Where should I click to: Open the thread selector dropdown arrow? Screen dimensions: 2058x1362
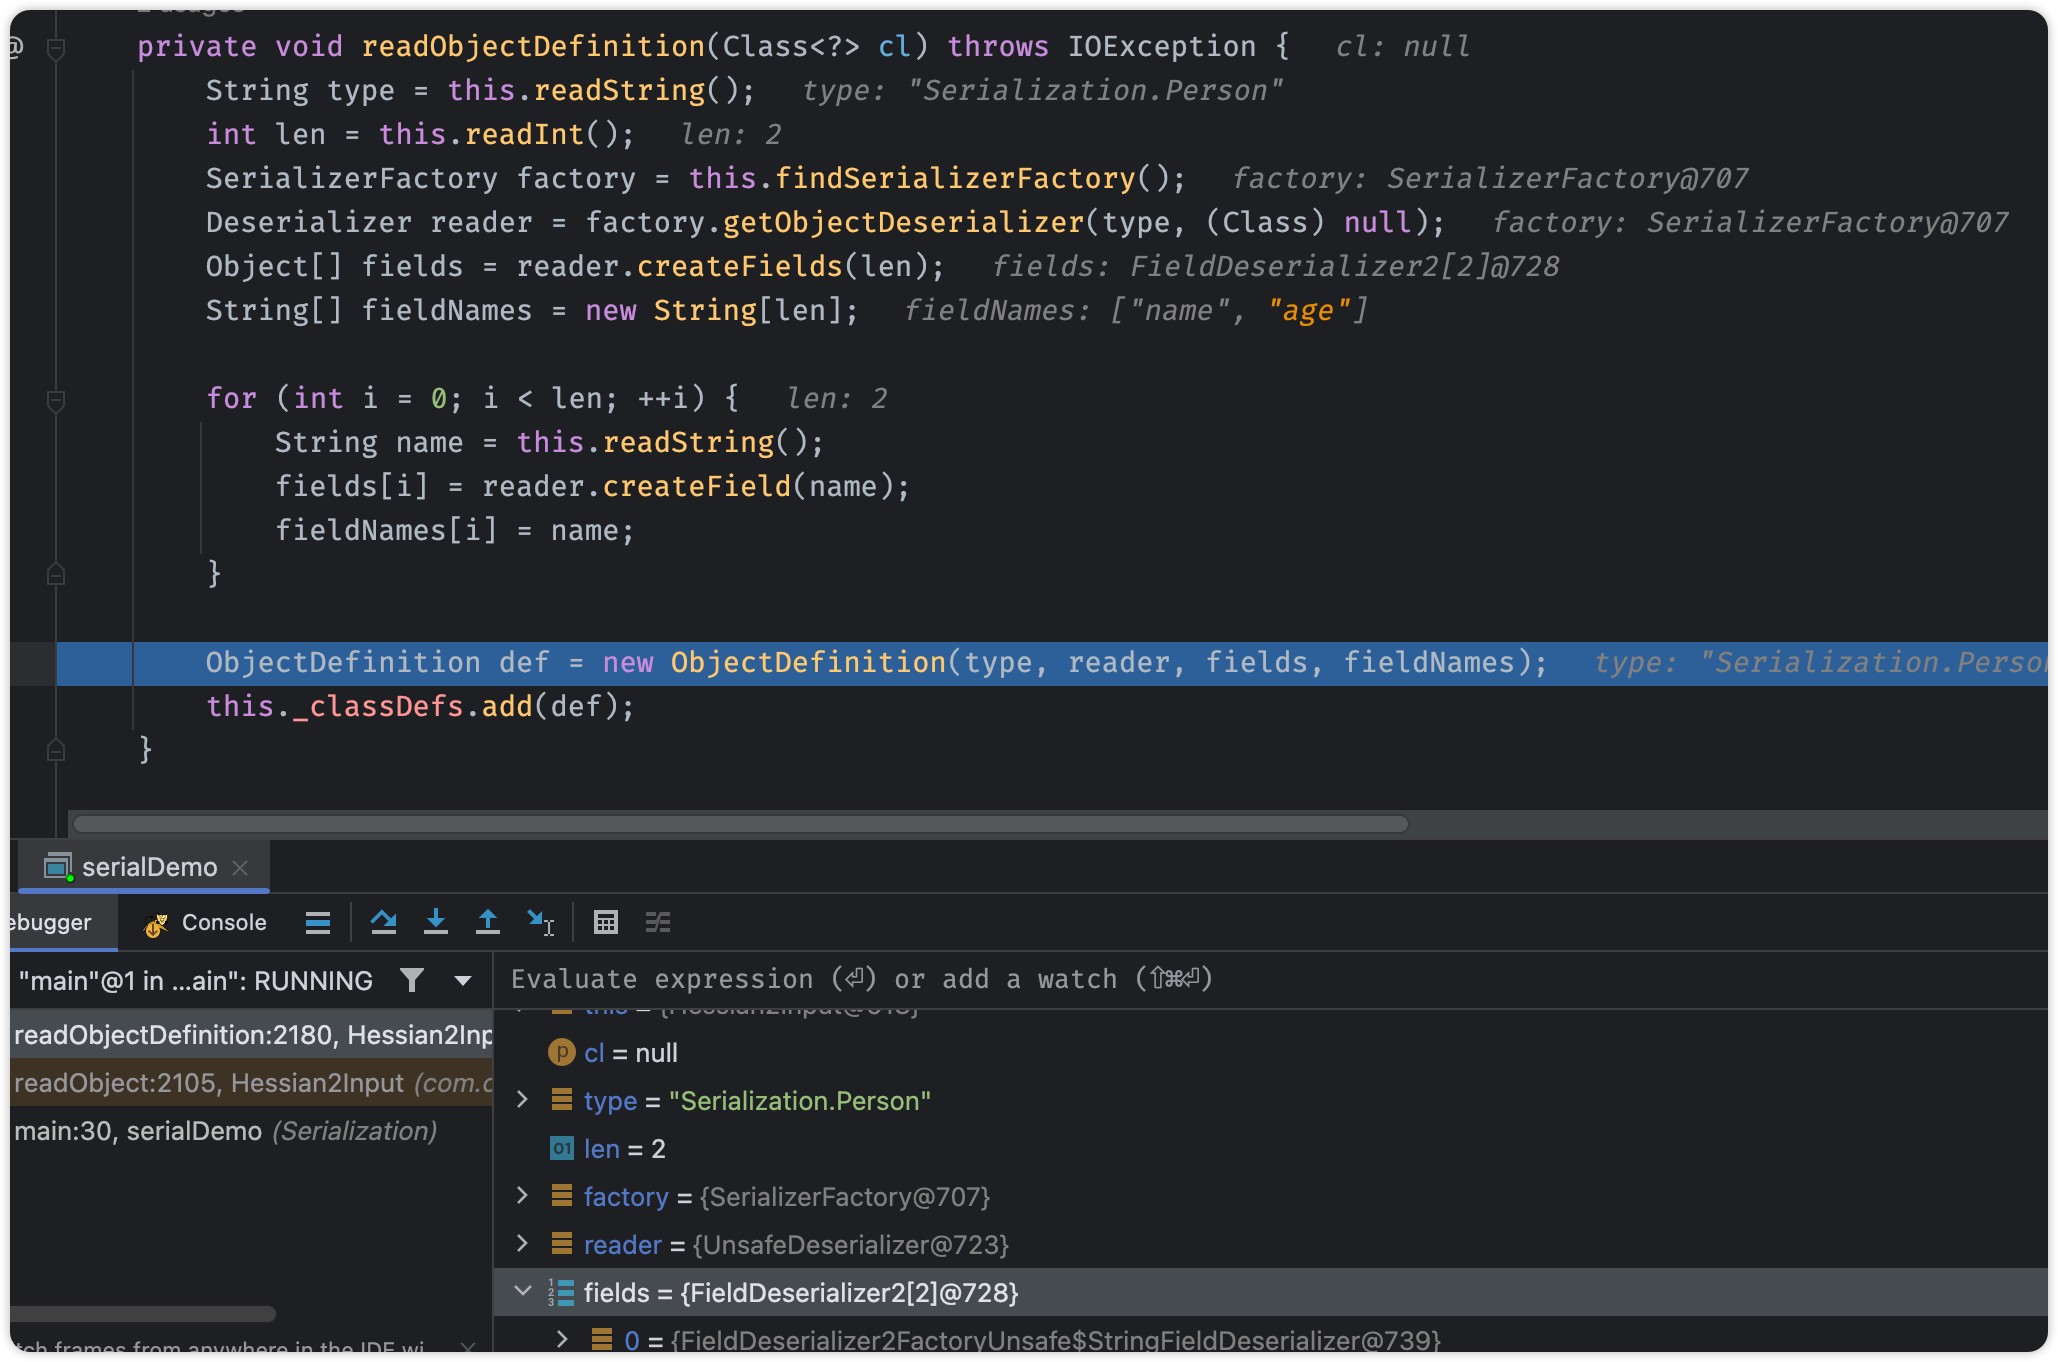pos(463,981)
